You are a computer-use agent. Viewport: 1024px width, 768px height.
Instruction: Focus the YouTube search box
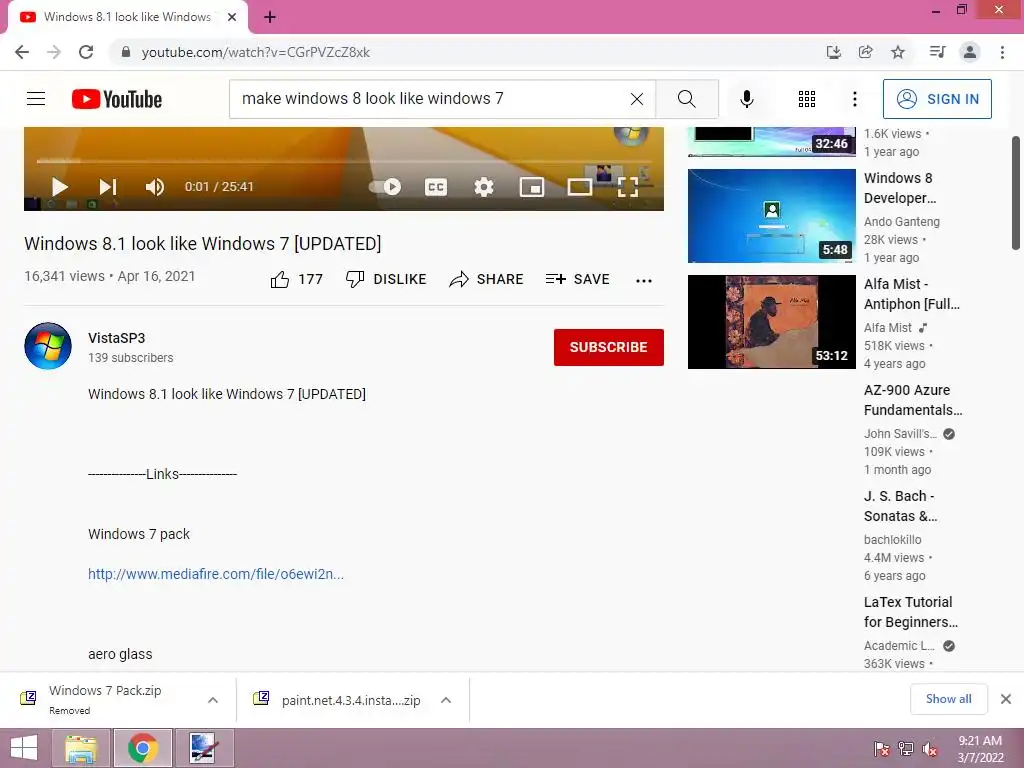click(431, 99)
